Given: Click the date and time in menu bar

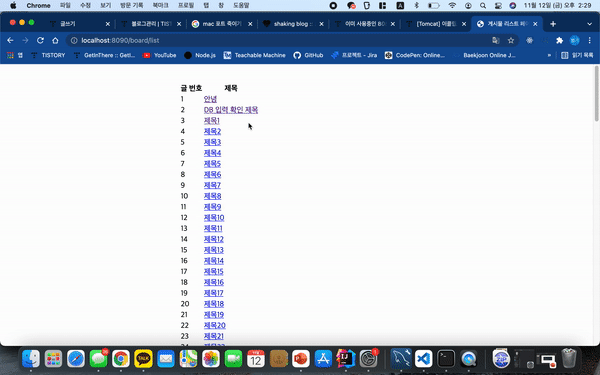Looking at the screenshot, I should (557, 5).
